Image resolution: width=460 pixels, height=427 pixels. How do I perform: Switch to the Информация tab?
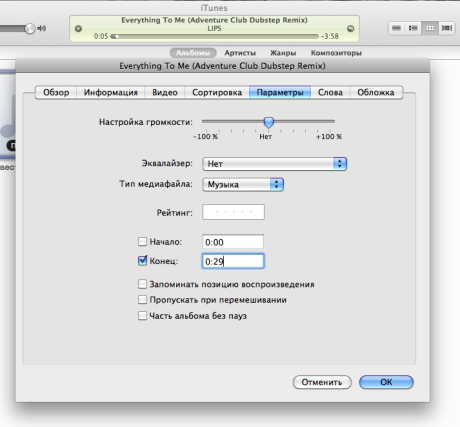tap(111, 92)
